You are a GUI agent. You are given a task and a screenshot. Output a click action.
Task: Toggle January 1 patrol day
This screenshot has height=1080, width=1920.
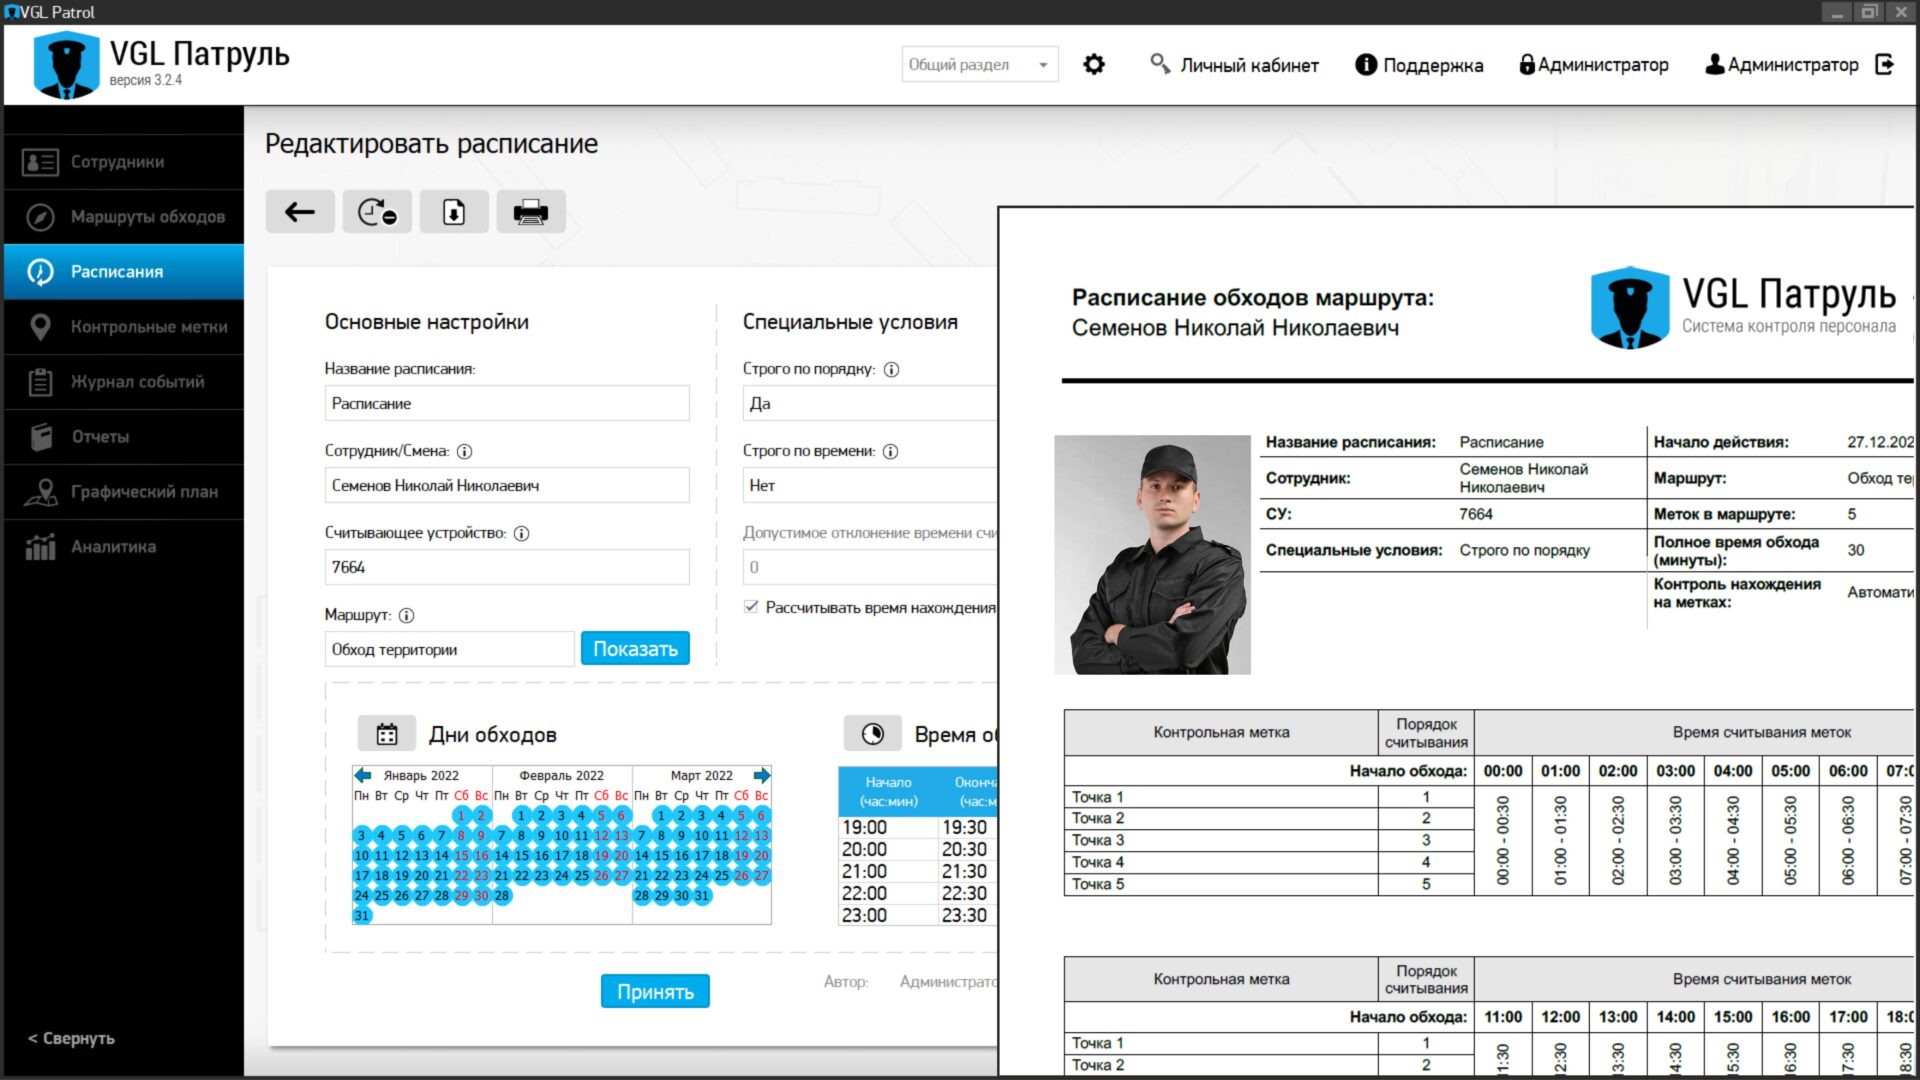pos(461,815)
